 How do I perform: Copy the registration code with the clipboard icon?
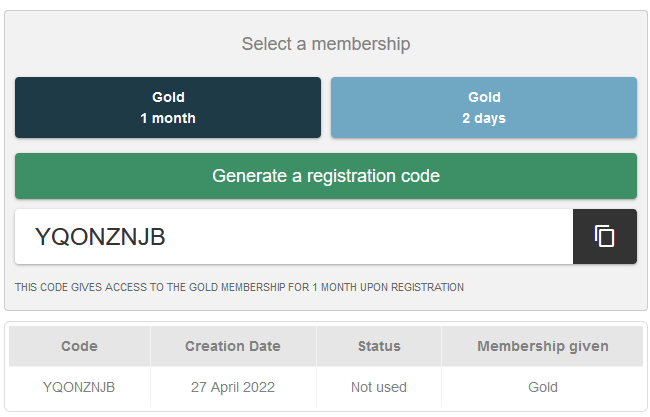(x=604, y=236)
